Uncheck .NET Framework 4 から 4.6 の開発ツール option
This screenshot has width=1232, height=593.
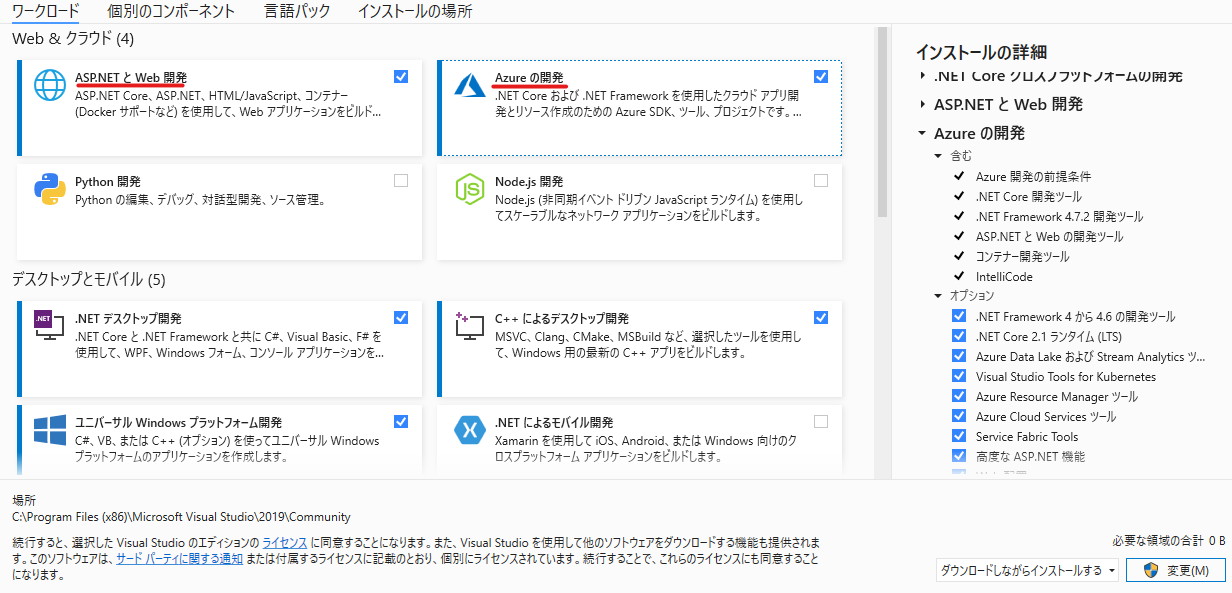coord(960,316)
